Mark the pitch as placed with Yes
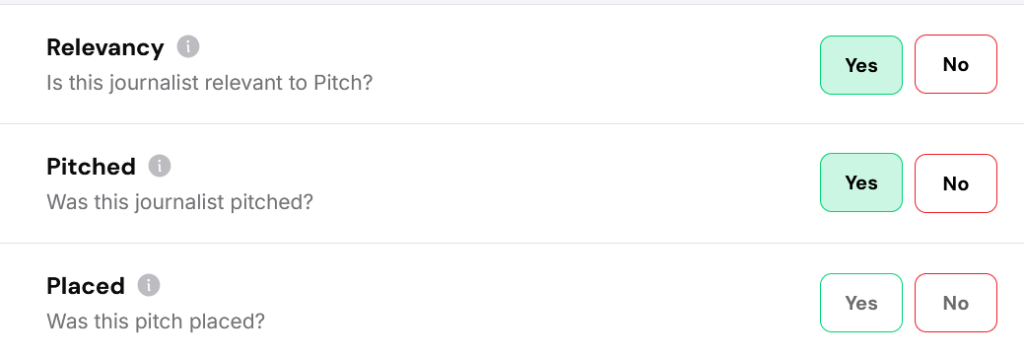 click(861, 303)
